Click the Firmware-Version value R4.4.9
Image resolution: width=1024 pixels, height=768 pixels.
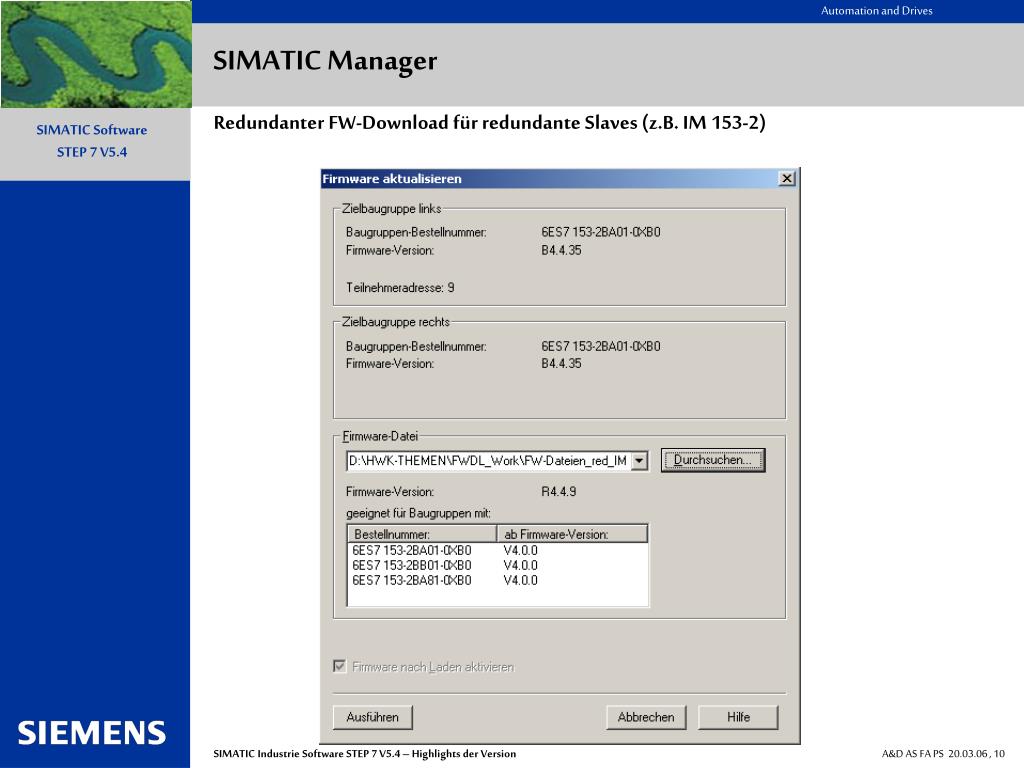559,492
